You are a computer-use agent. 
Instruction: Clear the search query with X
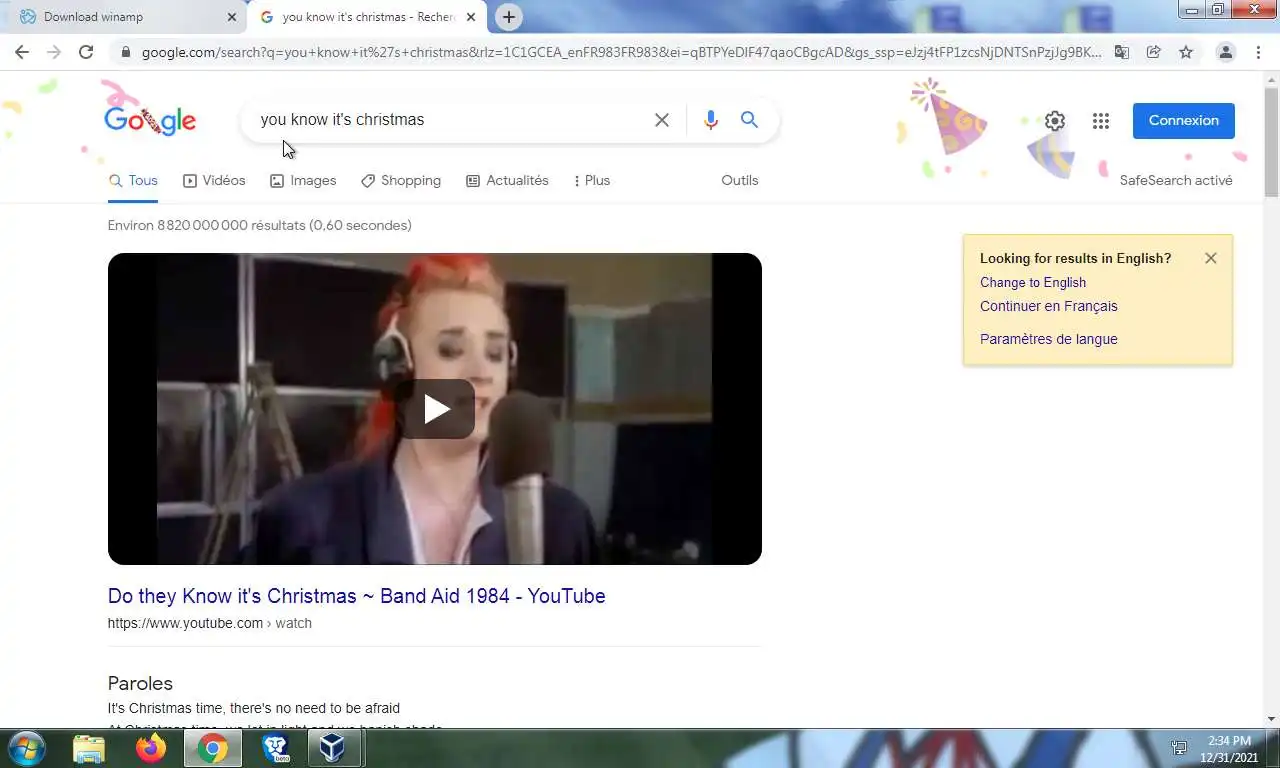(662, 120)
